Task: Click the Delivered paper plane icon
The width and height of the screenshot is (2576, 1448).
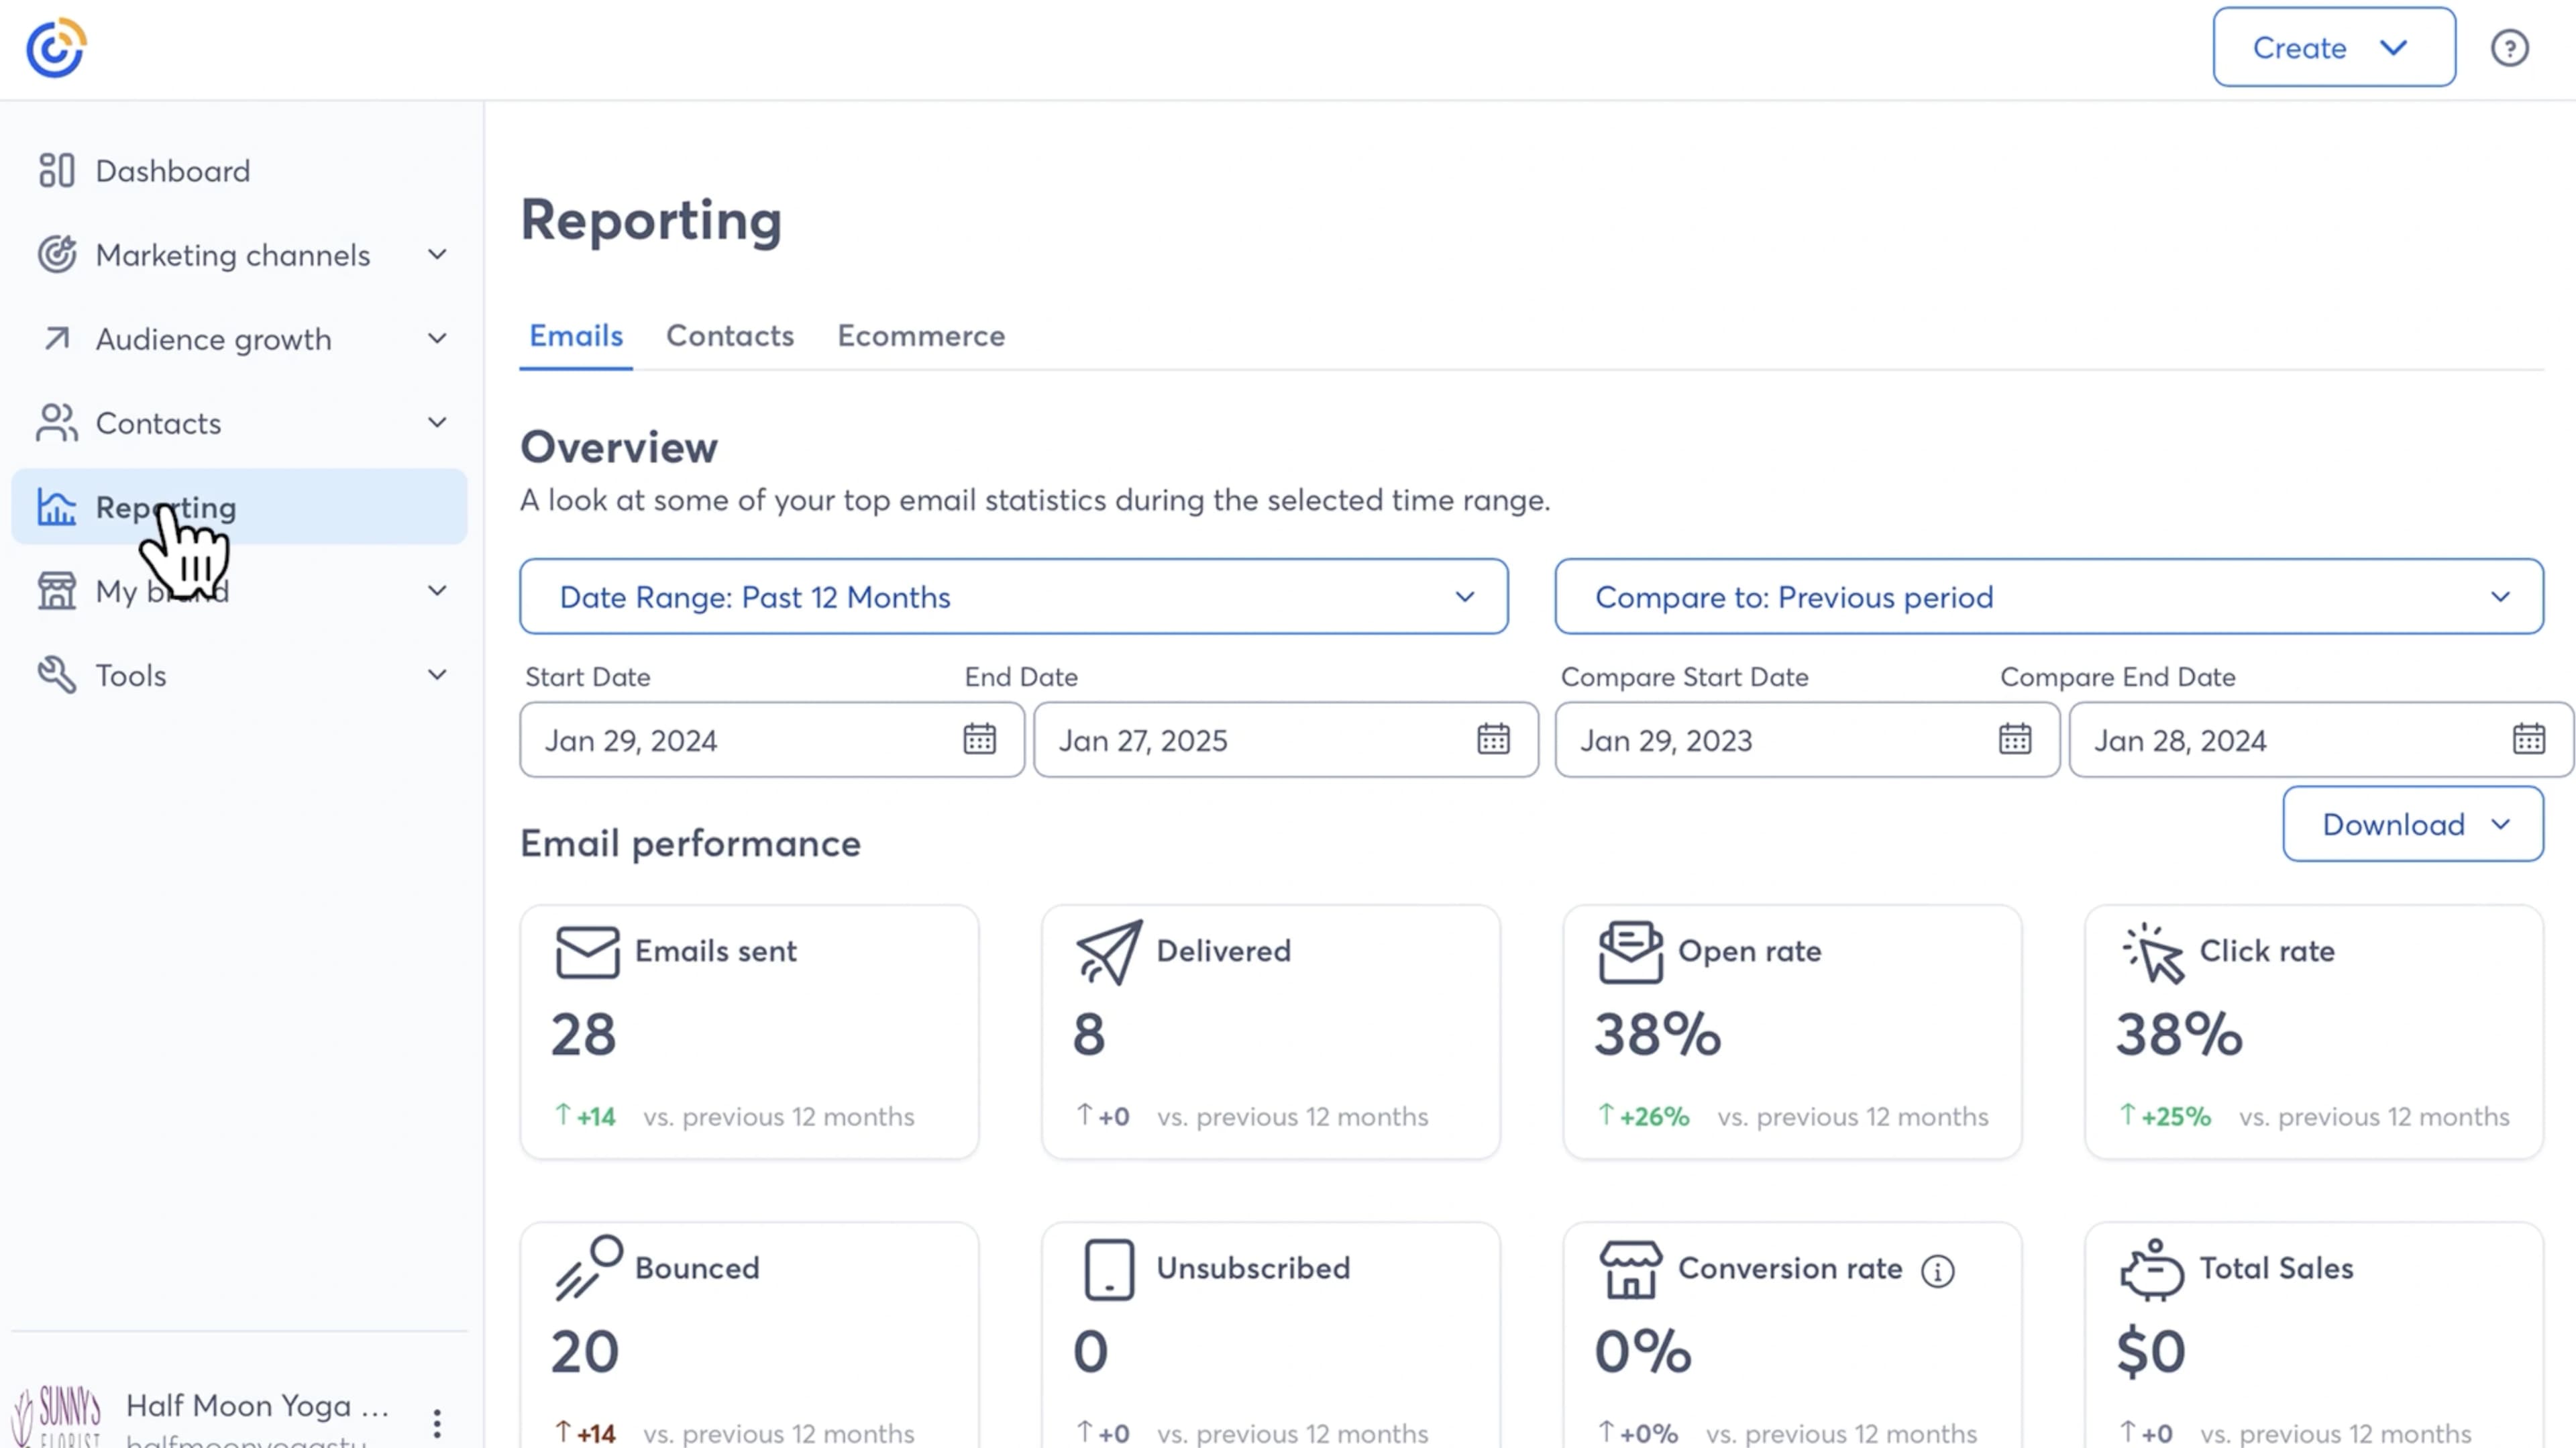Action: [x=1109, y=952]
